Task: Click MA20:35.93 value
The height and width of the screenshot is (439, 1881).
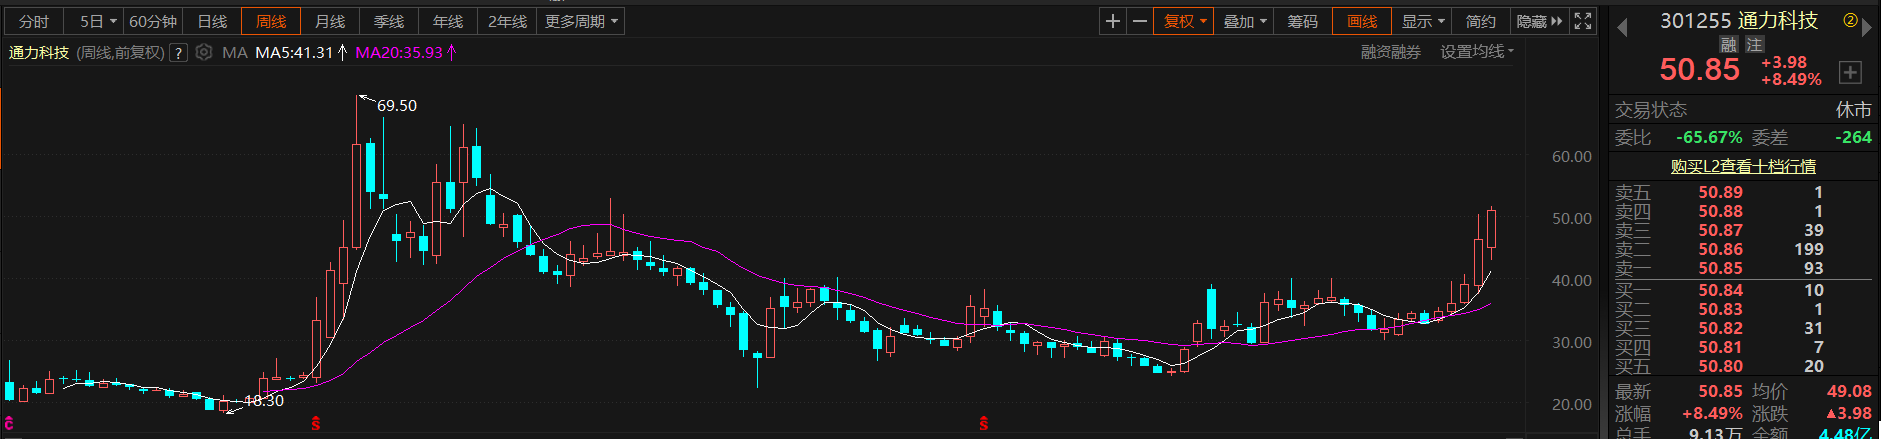Action: (399, 52)
